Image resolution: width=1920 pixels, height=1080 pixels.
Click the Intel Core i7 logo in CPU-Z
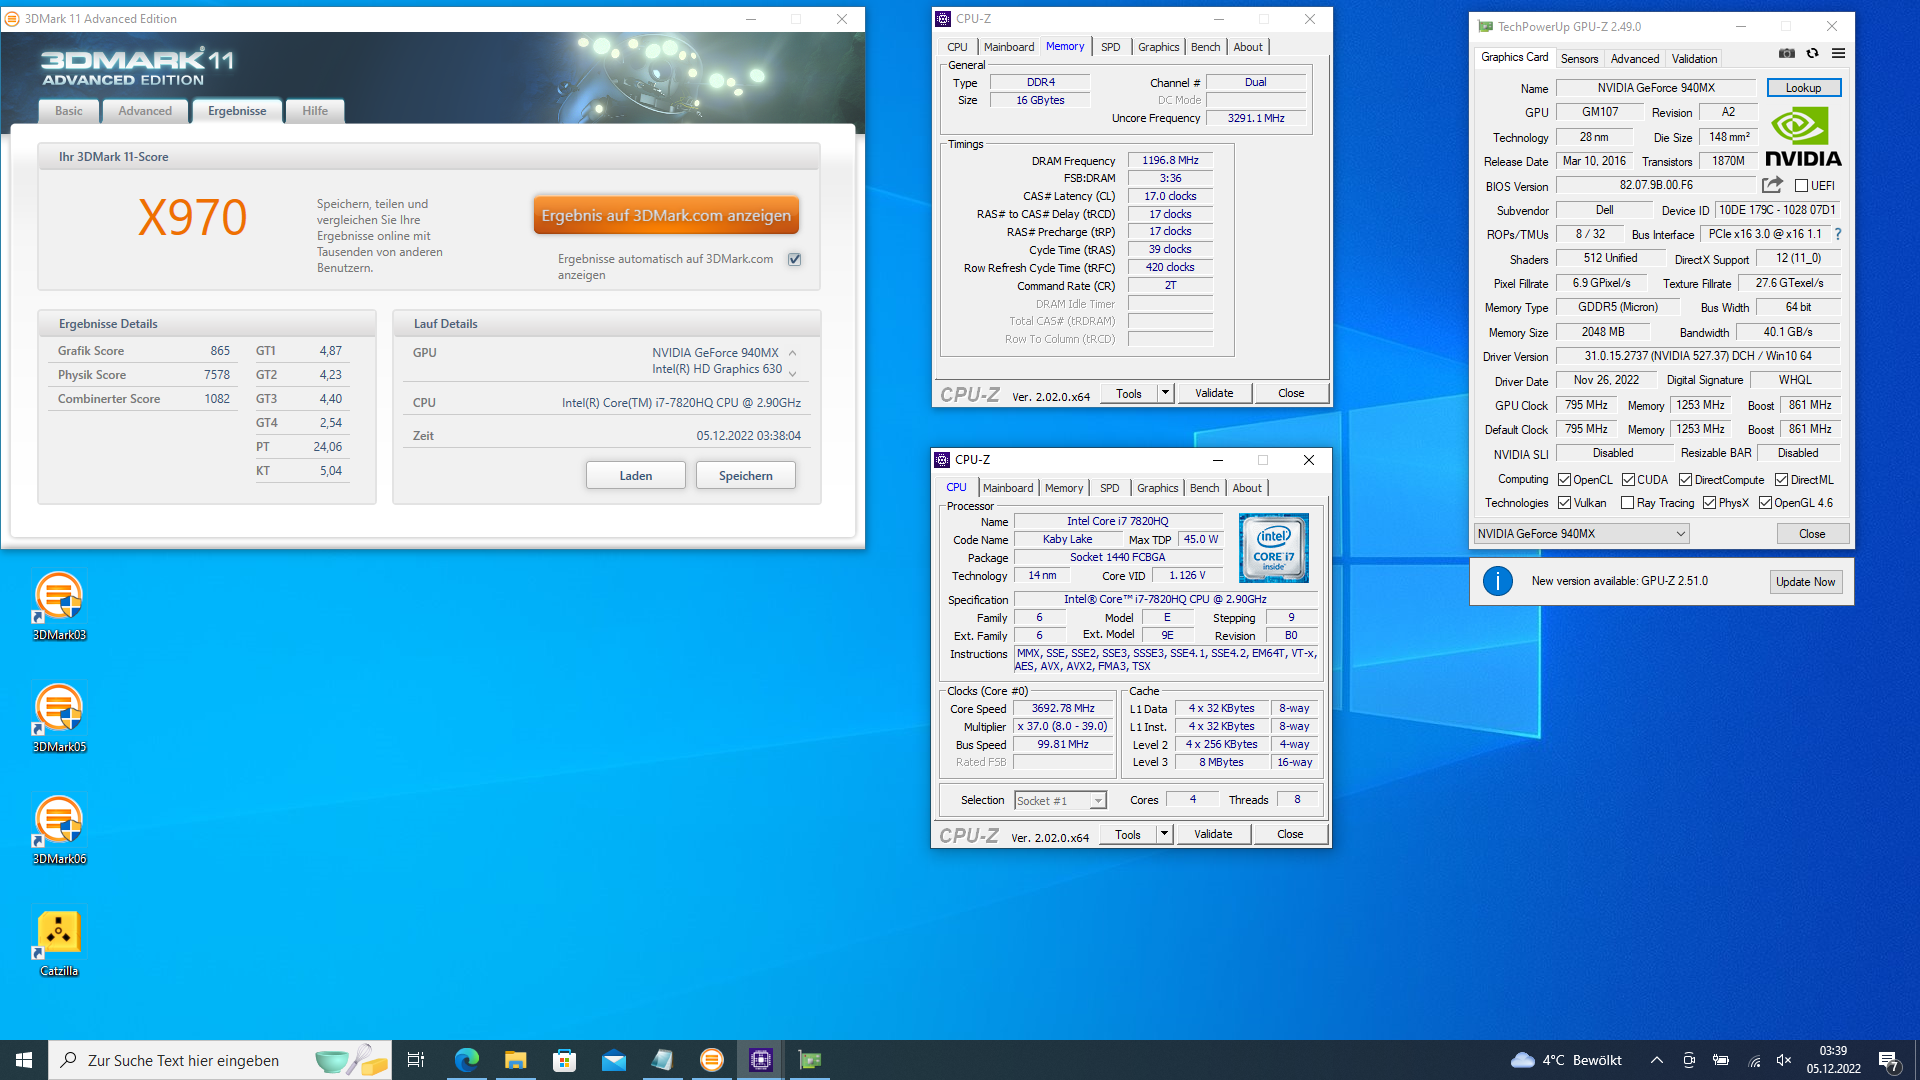click(1273, 548)
